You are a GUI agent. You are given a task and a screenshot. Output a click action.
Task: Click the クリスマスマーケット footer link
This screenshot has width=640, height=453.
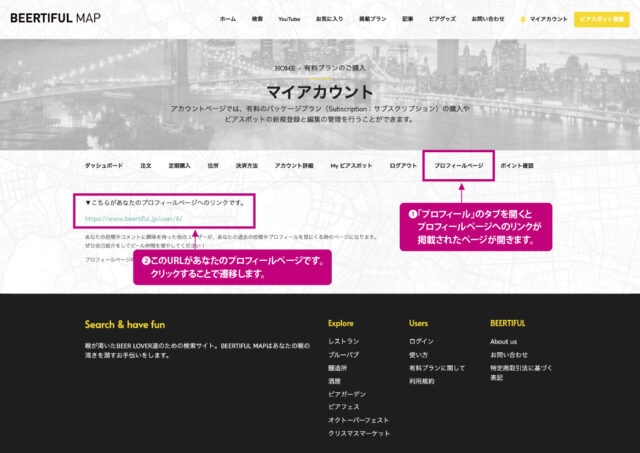coord(359,433)
